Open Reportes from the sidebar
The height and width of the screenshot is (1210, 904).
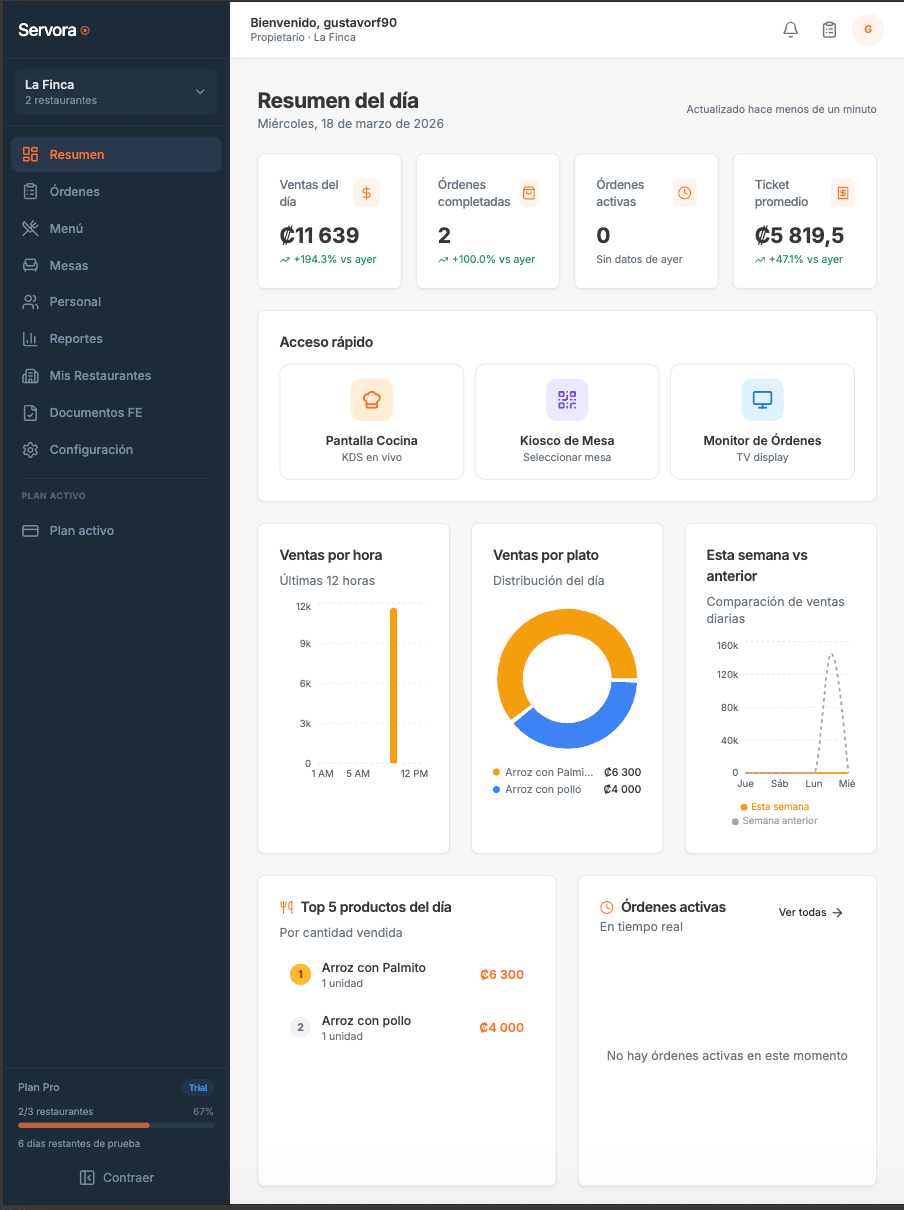(76, 339)
